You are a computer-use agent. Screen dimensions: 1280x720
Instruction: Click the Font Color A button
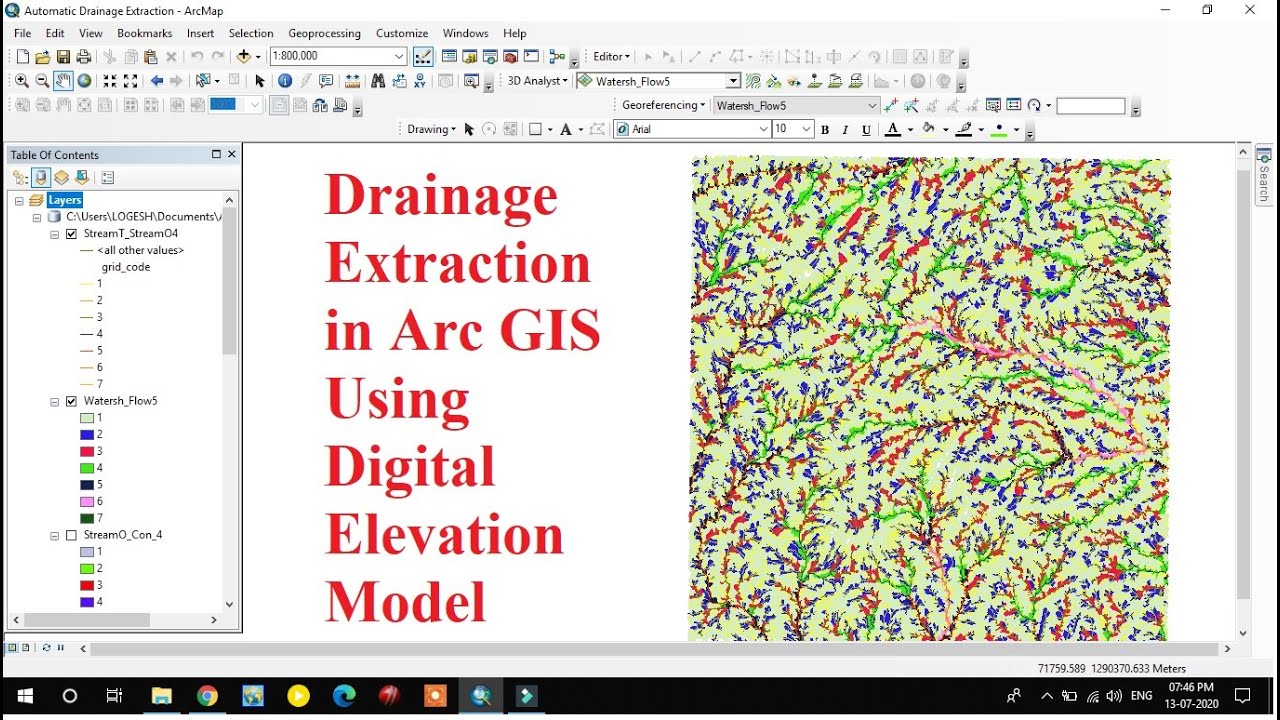893,129
